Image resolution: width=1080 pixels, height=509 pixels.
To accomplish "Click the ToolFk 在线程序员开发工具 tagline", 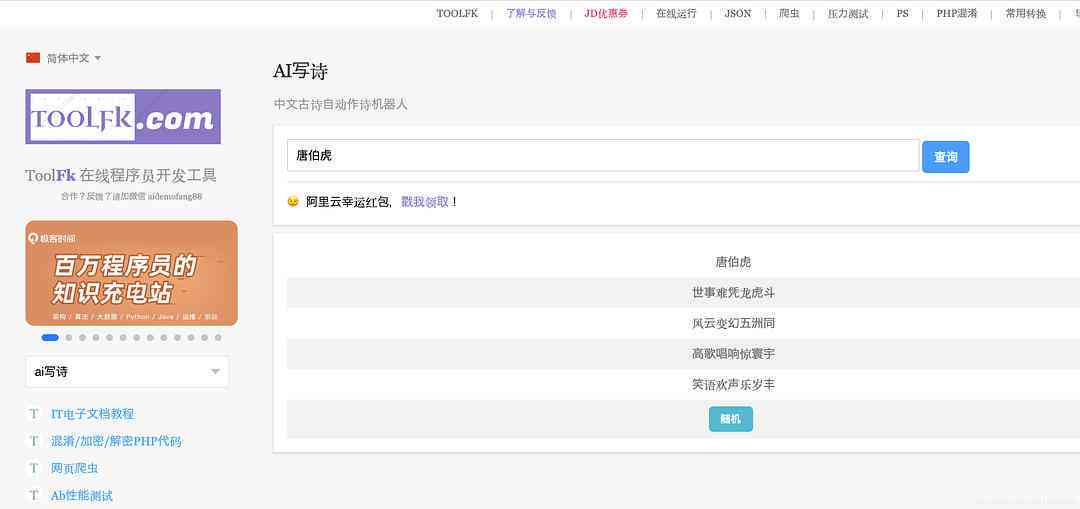I will (121, 176).
